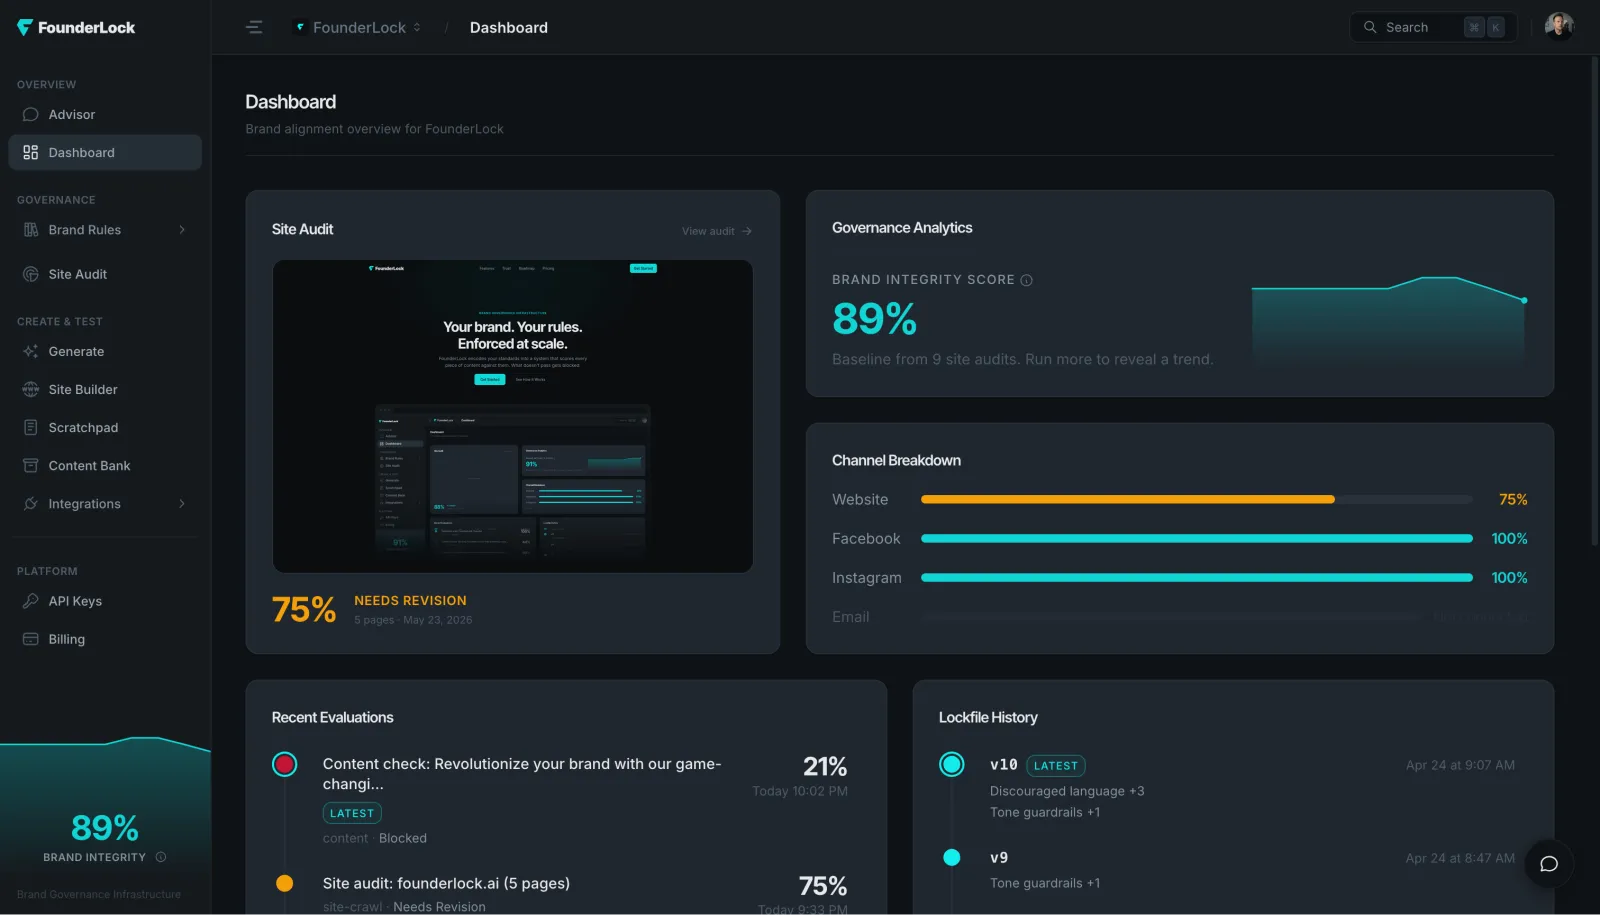Click the search magnifier icon
The height and width of the screenshot is (915, 1600).
(1370, 27)
